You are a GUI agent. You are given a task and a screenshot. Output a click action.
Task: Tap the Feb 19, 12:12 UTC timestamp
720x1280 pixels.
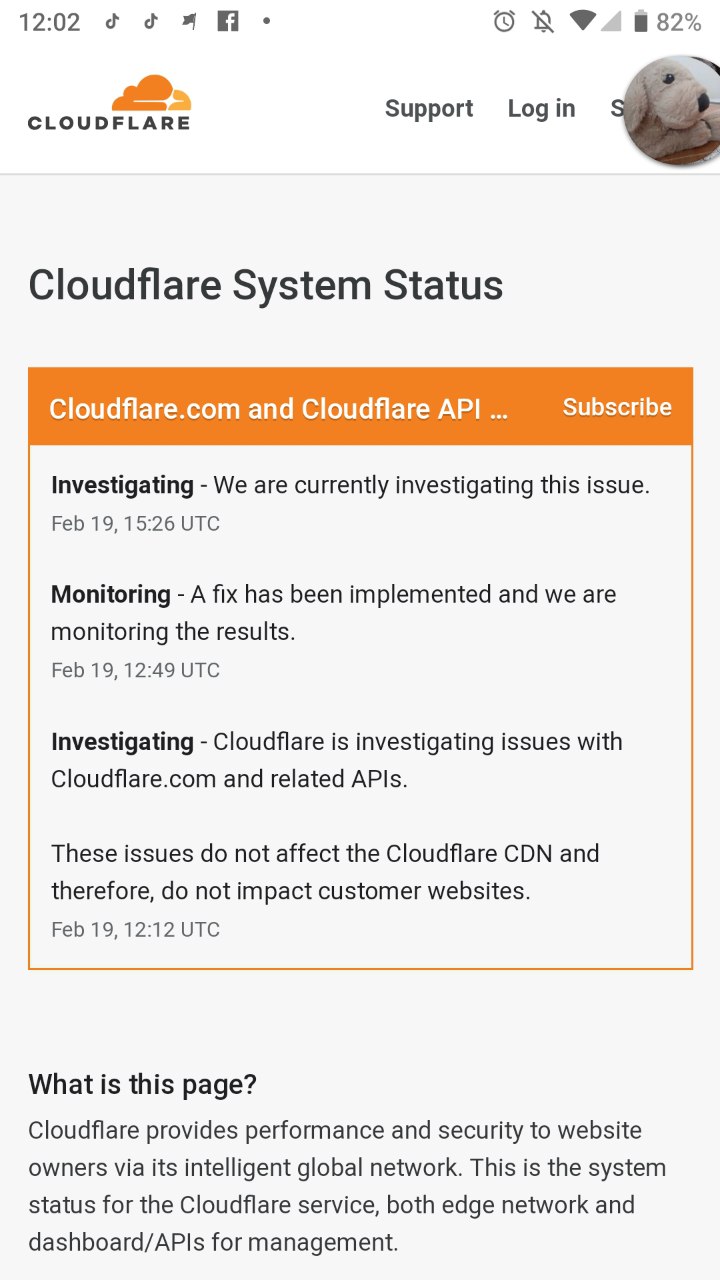pyautogui.click(x=135, y=930)
